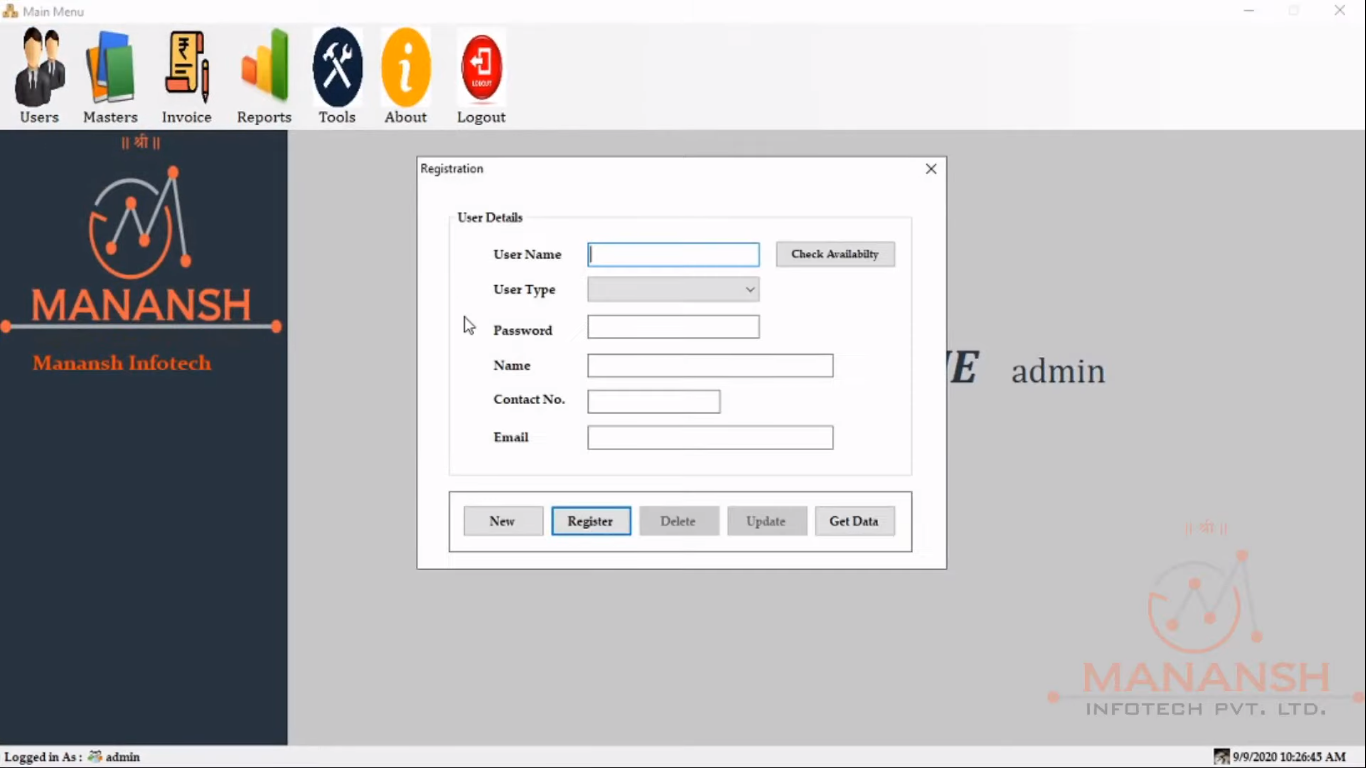This screenshot has width=1366, height=768.
Task: Close the Registration dialog
Action: coord(930,168)
